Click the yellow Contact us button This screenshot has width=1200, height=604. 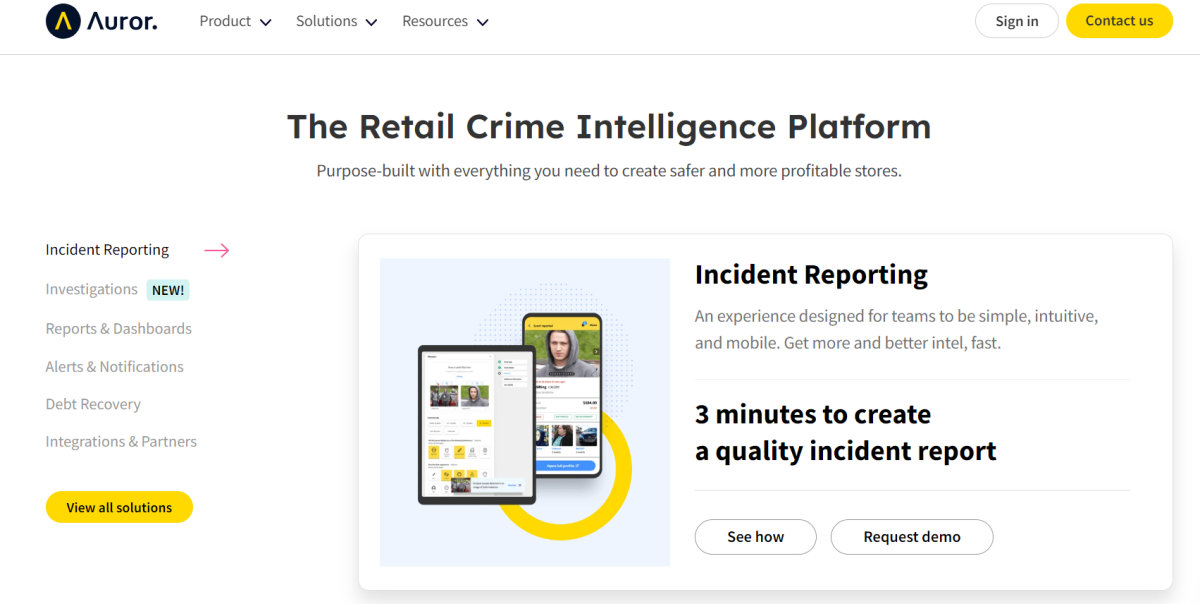[x=1119, y=21]
